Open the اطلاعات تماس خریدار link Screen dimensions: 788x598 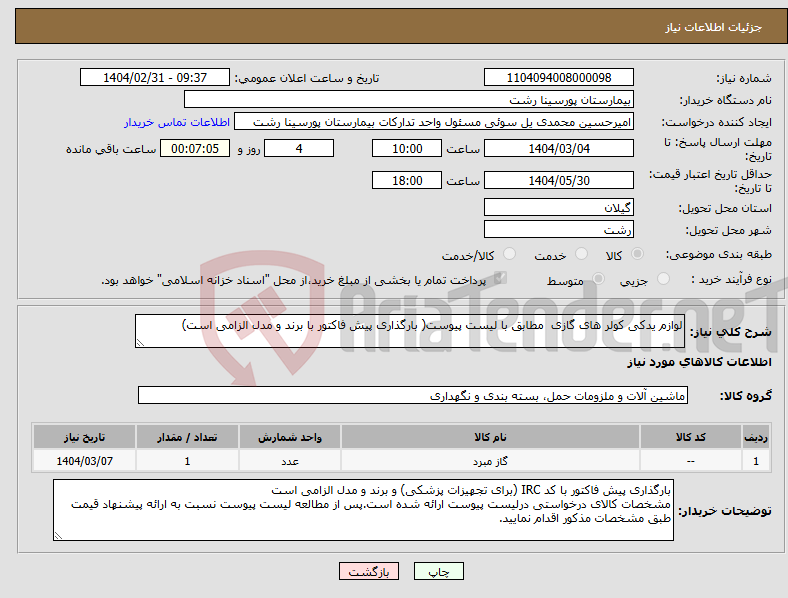pos(177,122)
